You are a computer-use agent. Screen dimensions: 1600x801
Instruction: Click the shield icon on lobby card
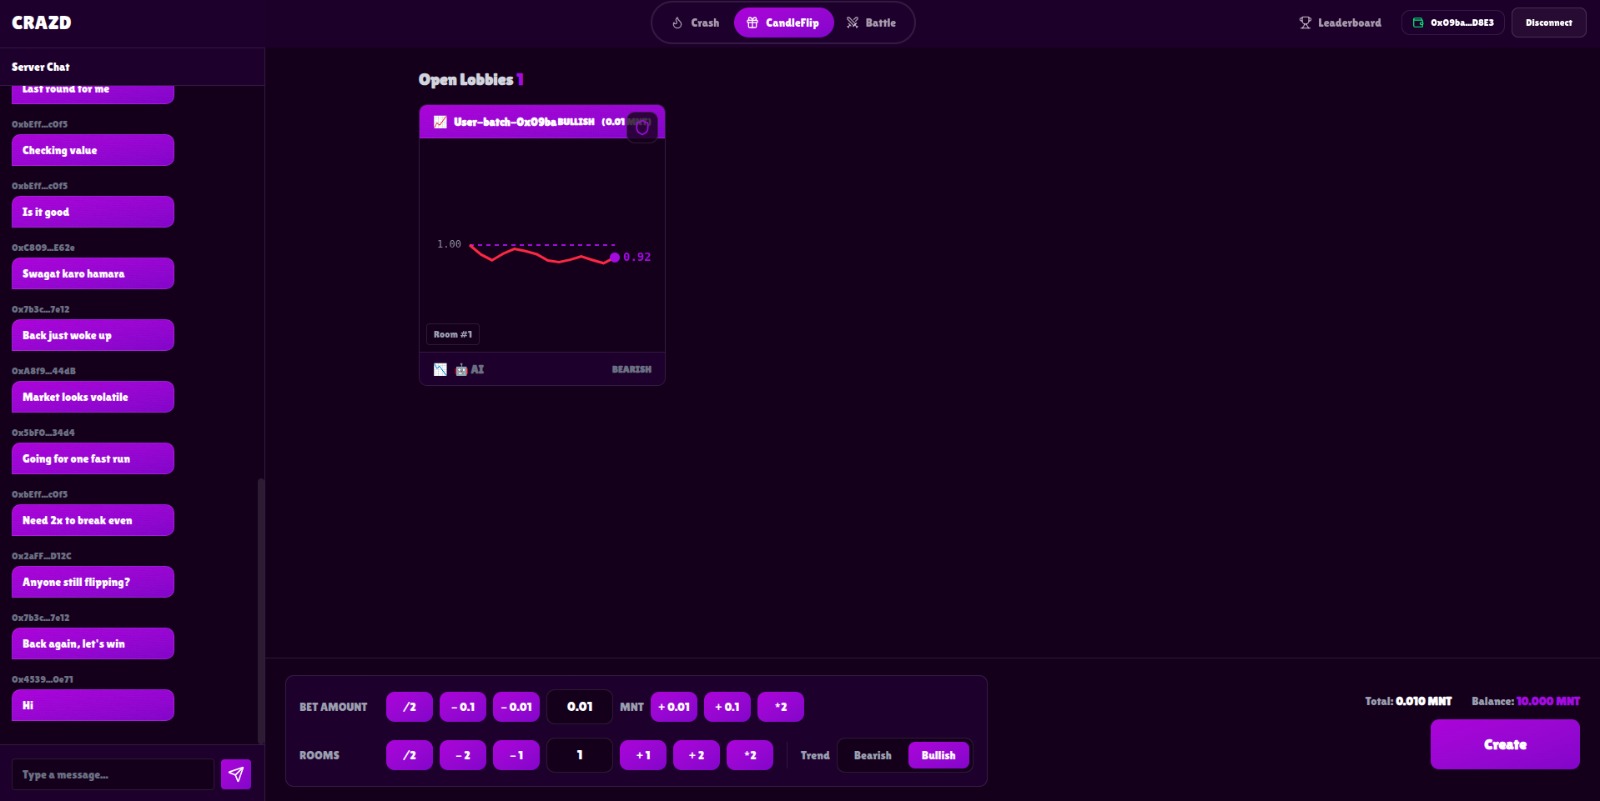[x=642, y=127]
